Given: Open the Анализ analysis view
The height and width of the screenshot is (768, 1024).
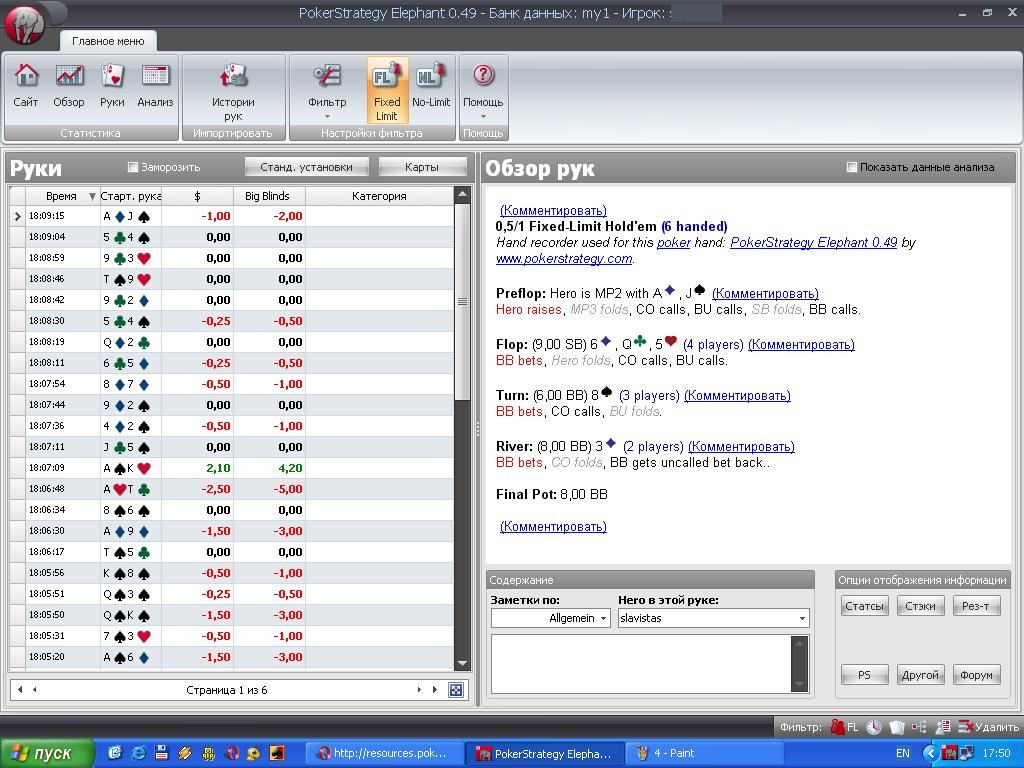Looking at the screenshot, I should [155, 86].
